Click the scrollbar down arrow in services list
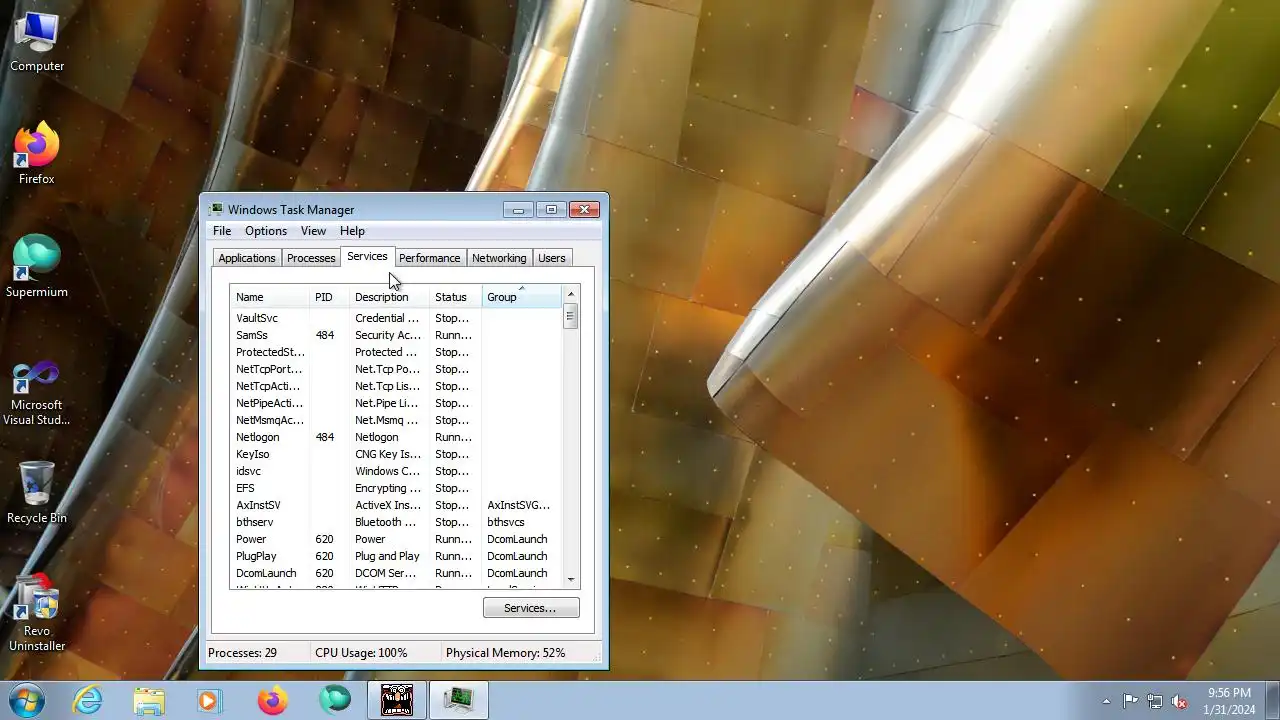The width and height of the screenshot is (1280, 720). coord(571,579)
